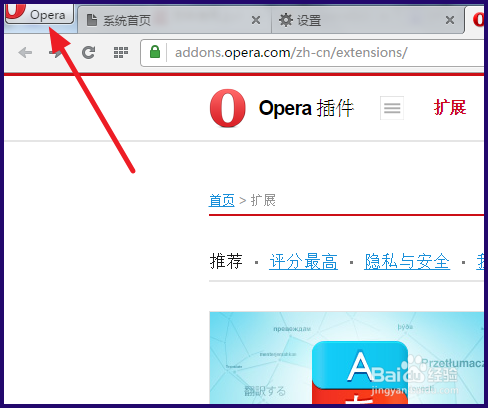488x408 pixels.
Task: Click the address bar showing addons.opera.com
Action: tap(312, 53)
